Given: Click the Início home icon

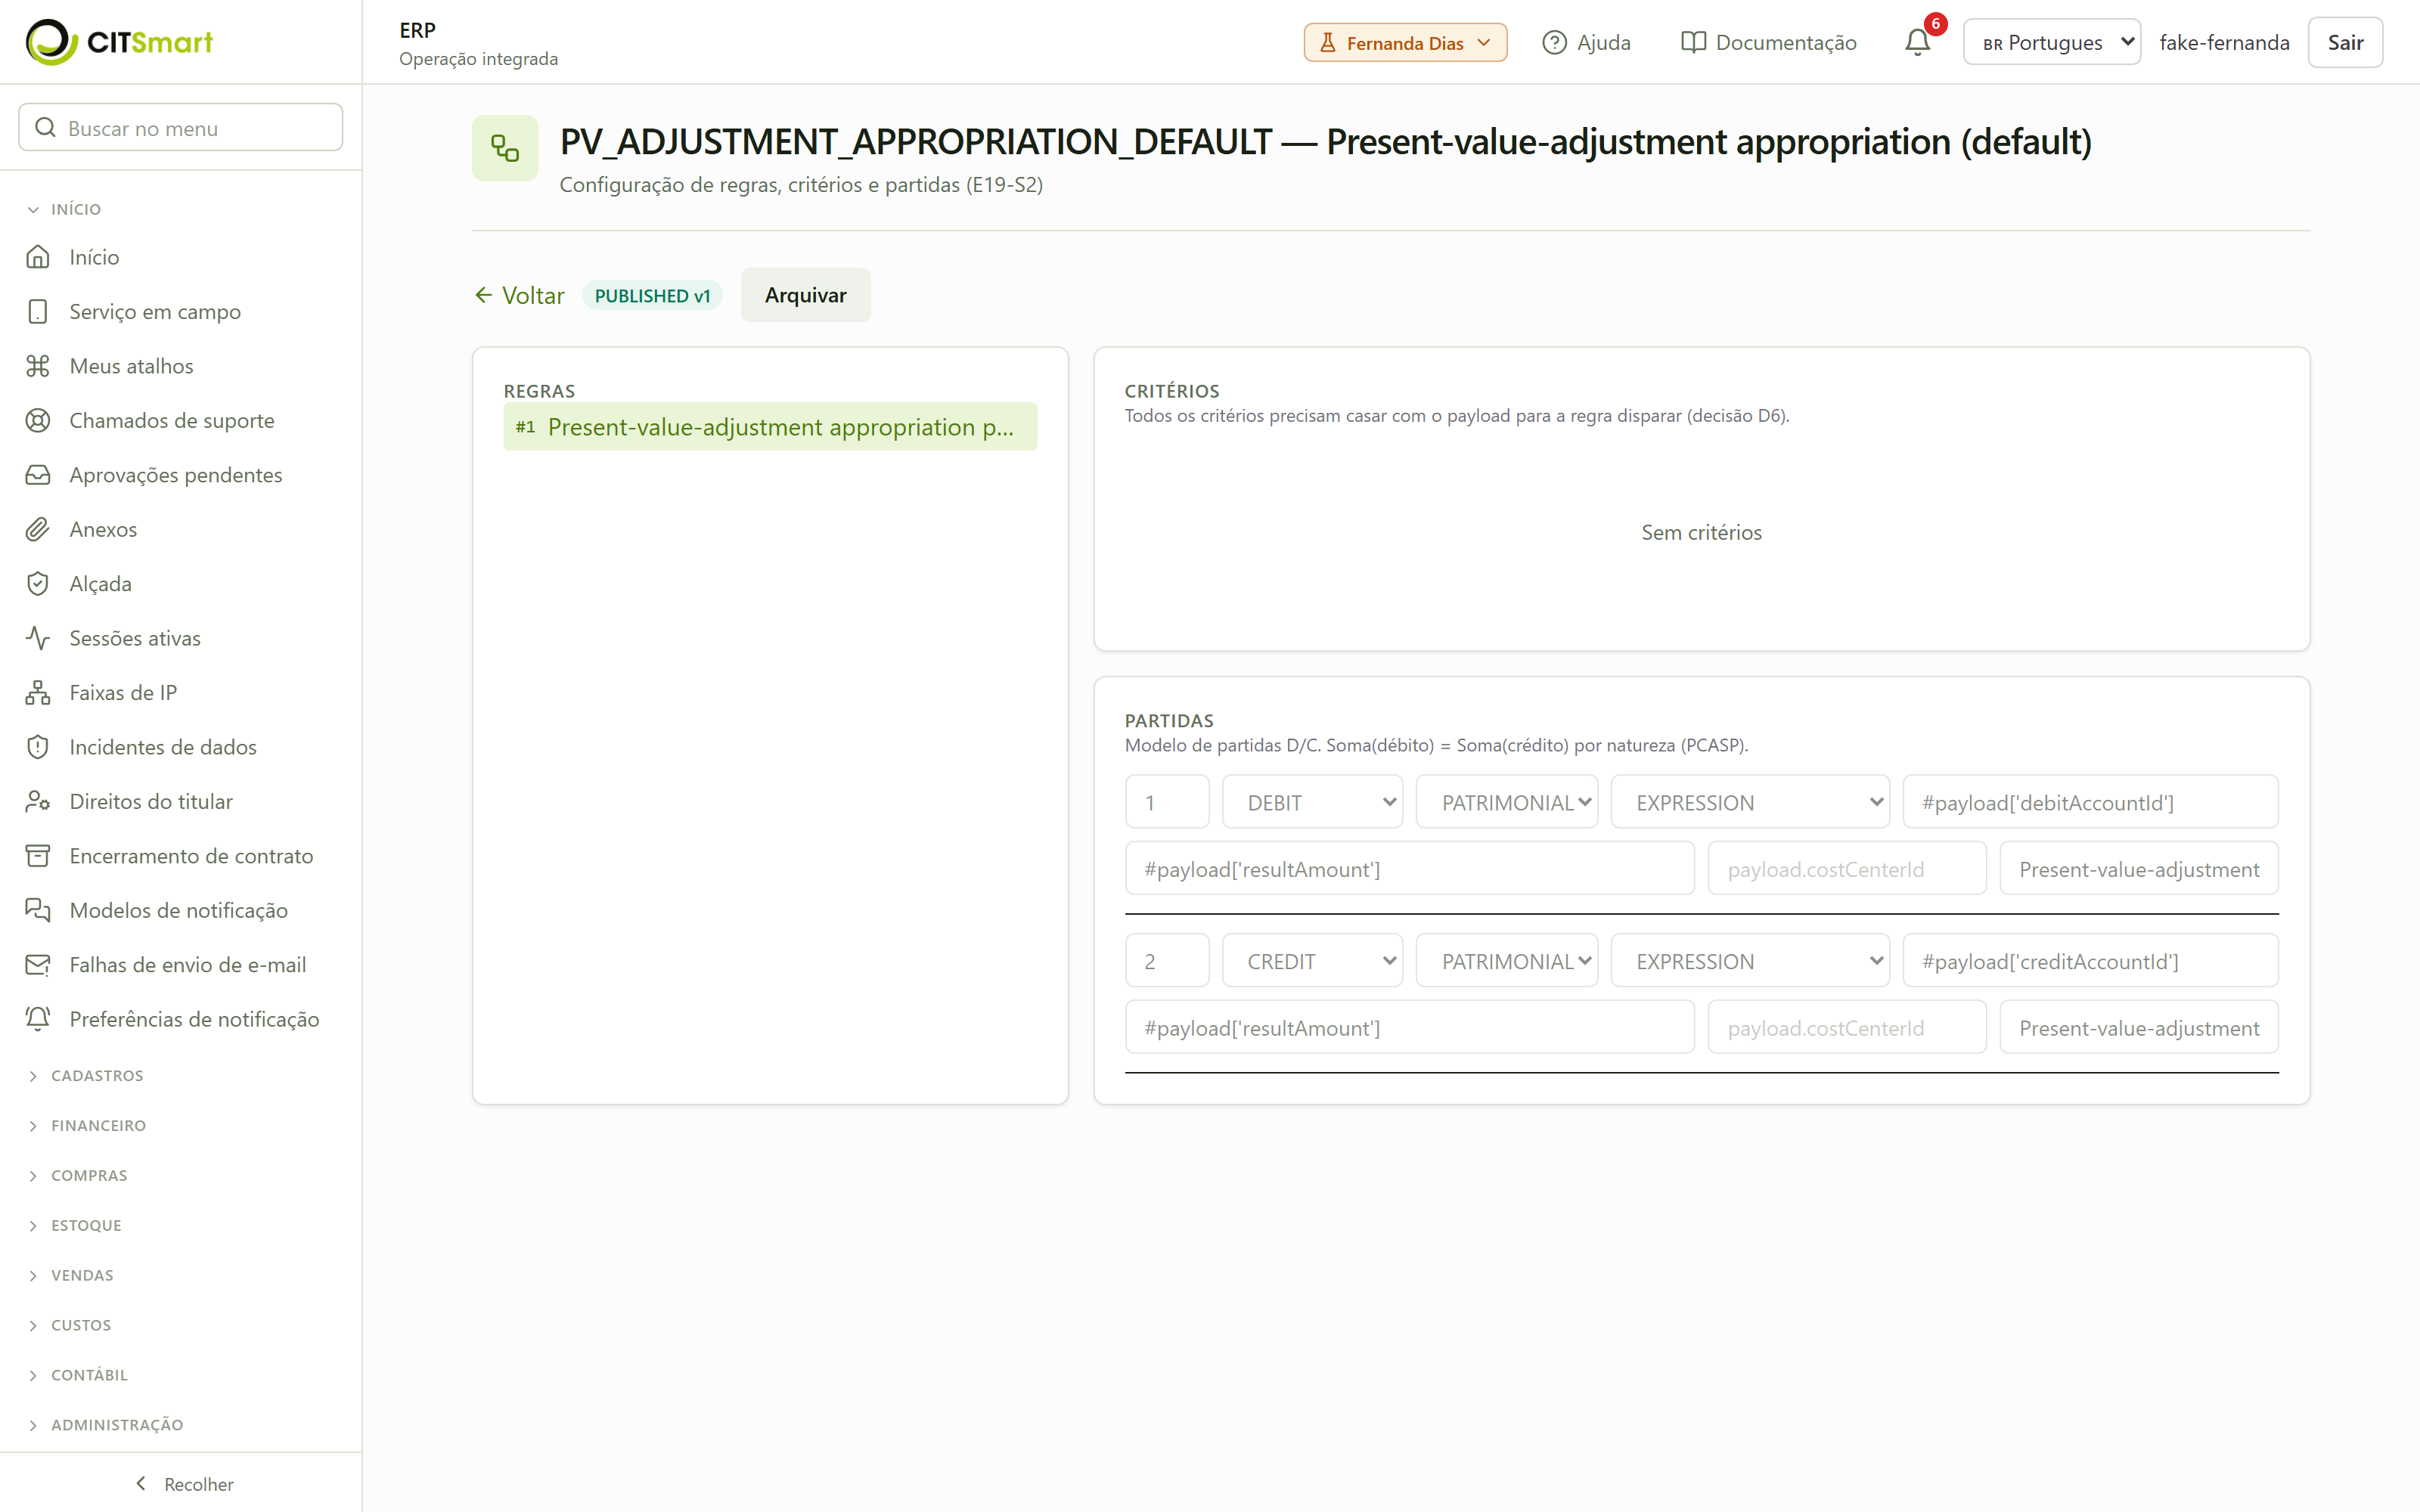Looking at the screenshot, I should [x=38, y=257].
